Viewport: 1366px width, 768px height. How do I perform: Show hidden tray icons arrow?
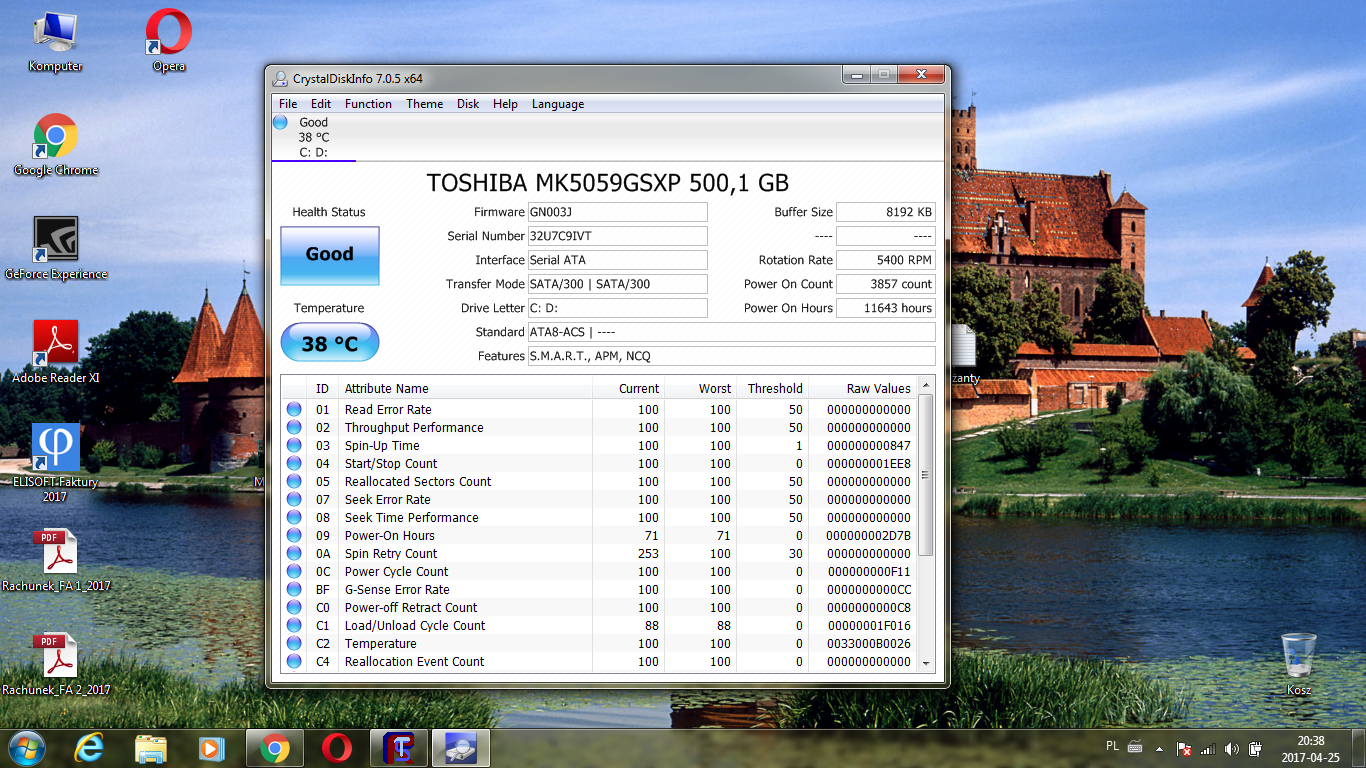pos(1159,748)
